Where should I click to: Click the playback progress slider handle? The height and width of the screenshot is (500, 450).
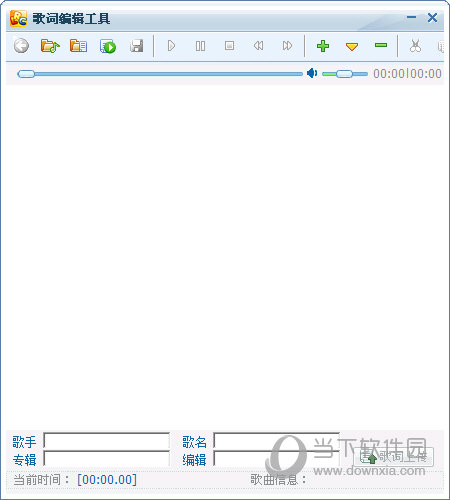(26, 74)
